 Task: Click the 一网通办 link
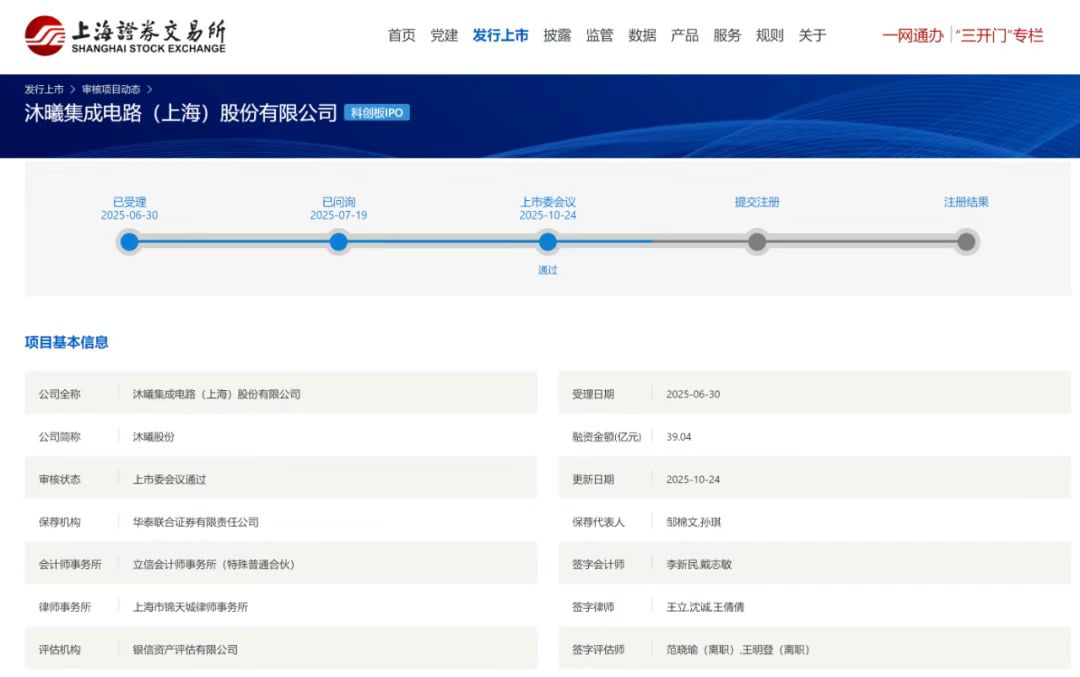tap(912, 35)
